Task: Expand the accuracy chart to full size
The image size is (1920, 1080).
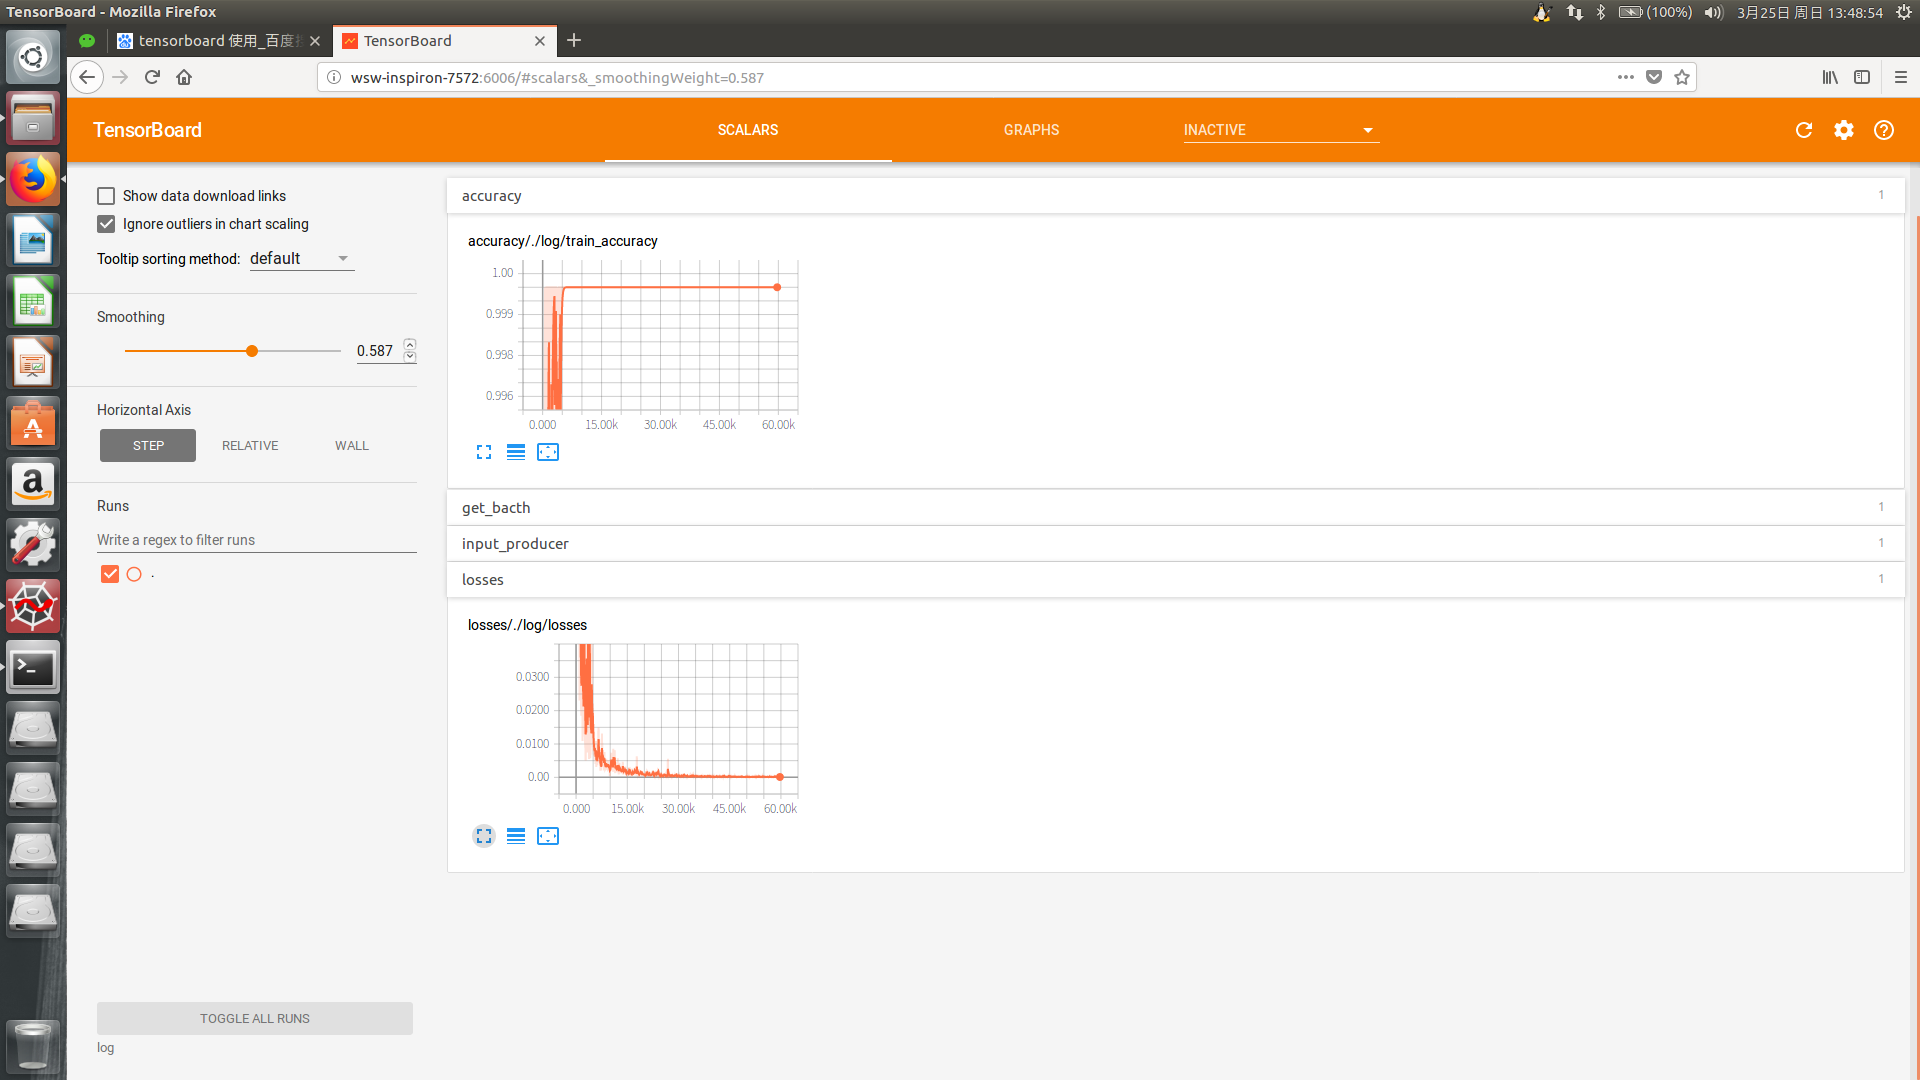Action: [484, 452]
